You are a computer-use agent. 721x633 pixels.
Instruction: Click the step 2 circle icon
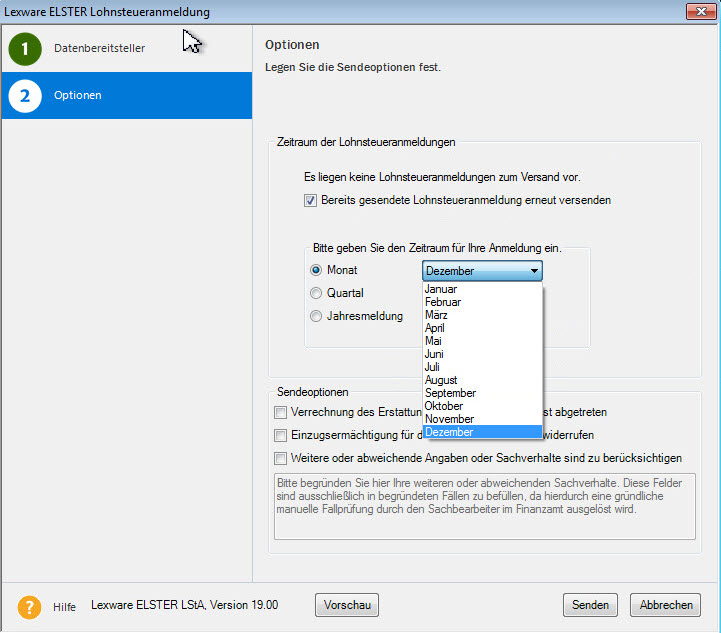[x=25, y=96]
